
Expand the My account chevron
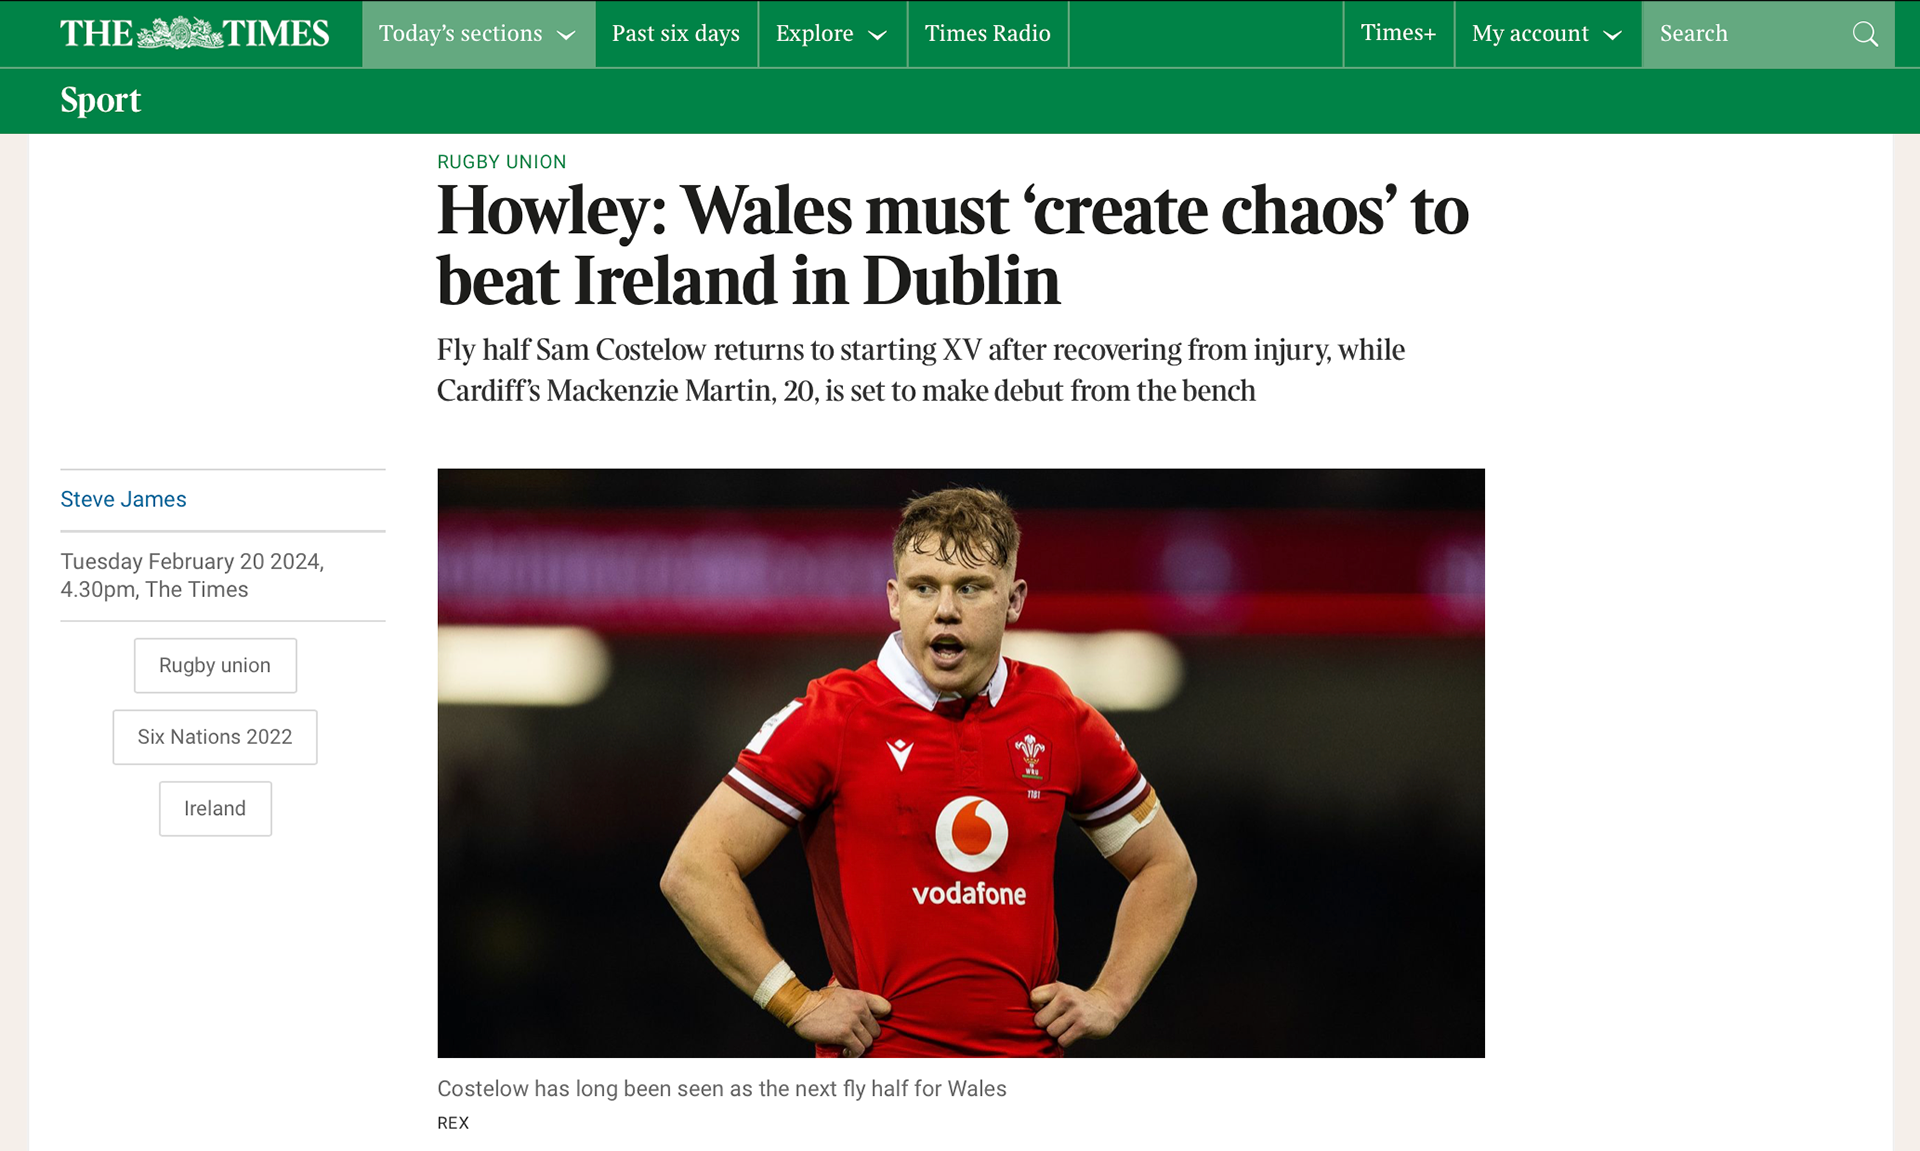click(x=1612, y=35)
